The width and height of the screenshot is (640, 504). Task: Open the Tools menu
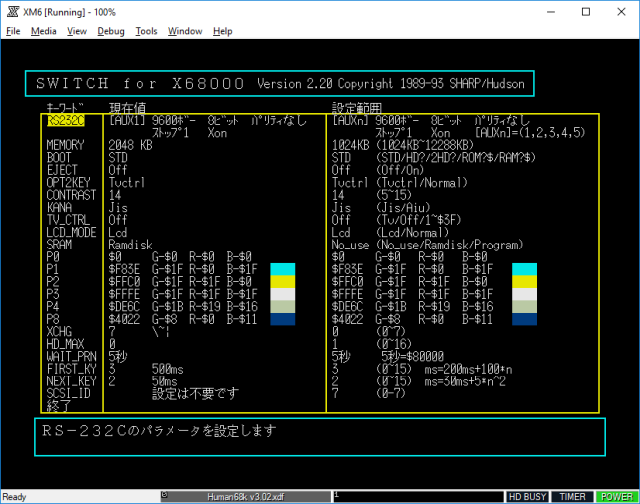coord(146,31)
